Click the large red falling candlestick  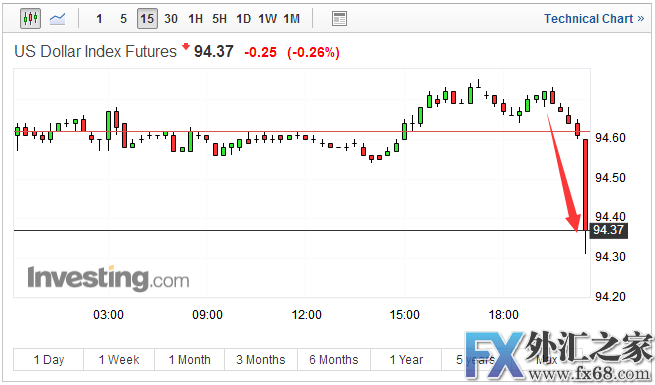tap(586, 185)
